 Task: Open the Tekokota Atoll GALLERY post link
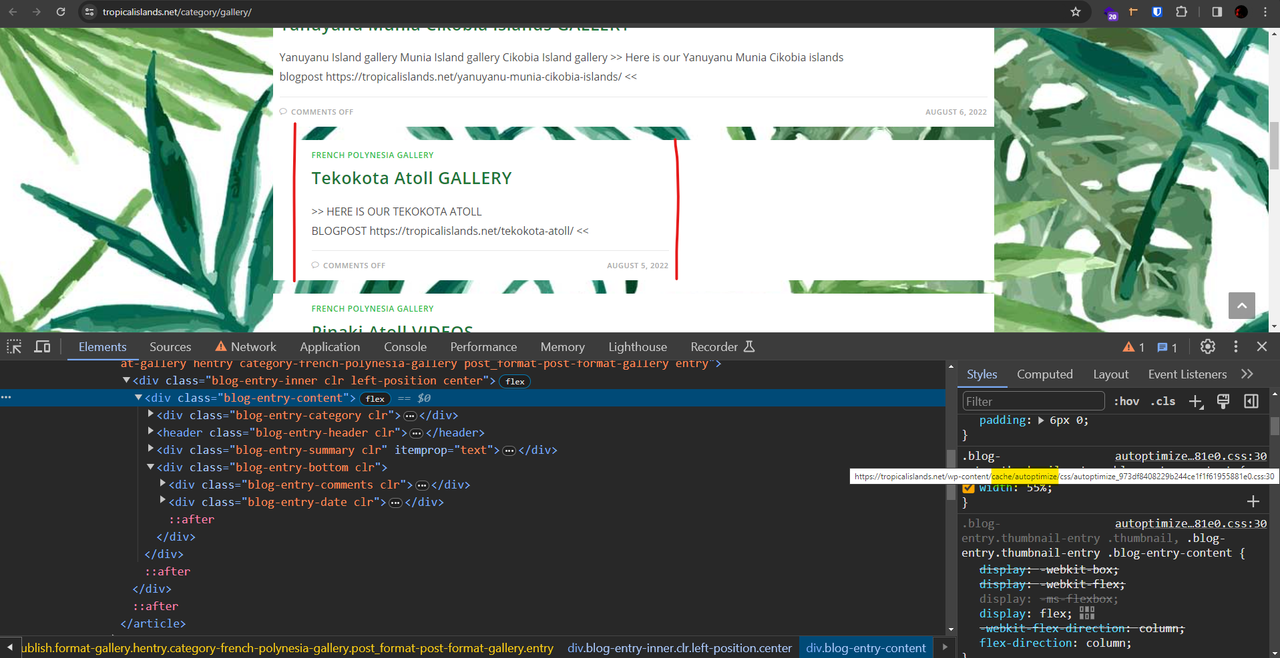pyautogui.click(x=411, y=178)
